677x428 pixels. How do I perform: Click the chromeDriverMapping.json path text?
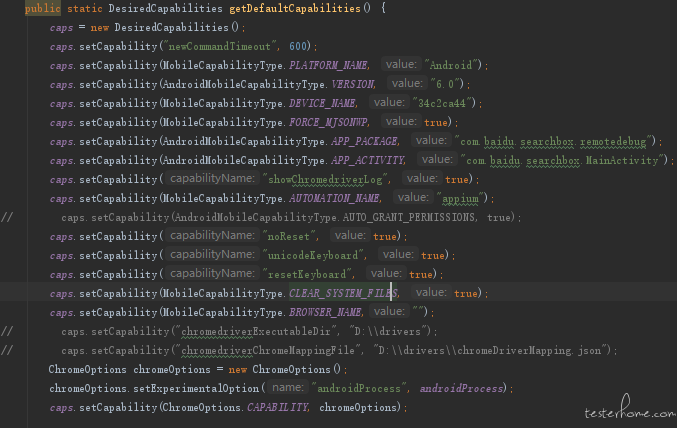coord(529,350)
